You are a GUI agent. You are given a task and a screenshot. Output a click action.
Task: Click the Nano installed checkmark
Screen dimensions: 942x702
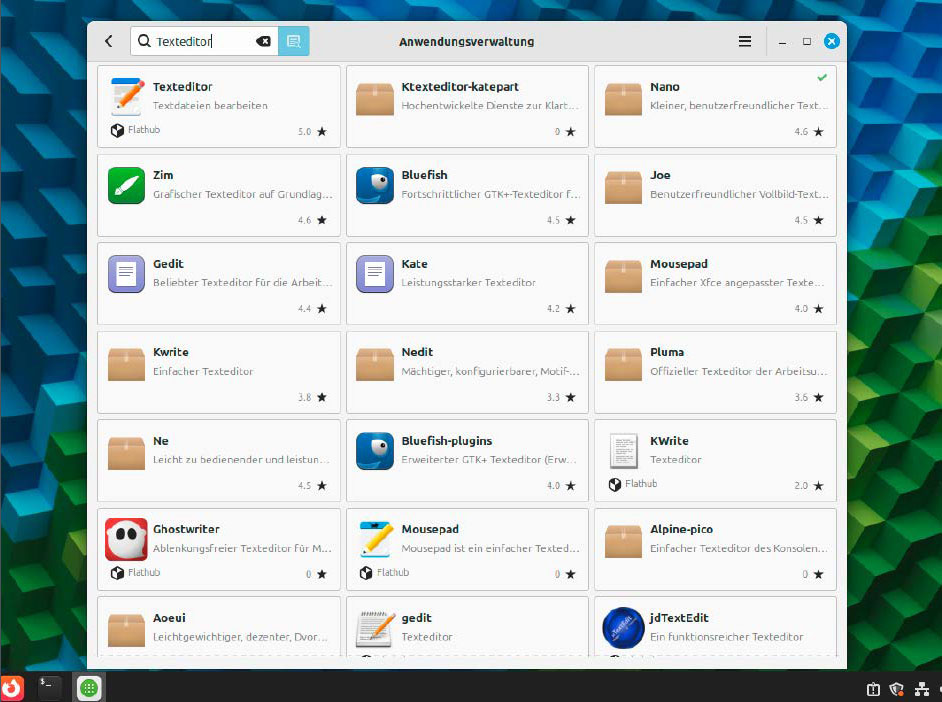[822, 77]
